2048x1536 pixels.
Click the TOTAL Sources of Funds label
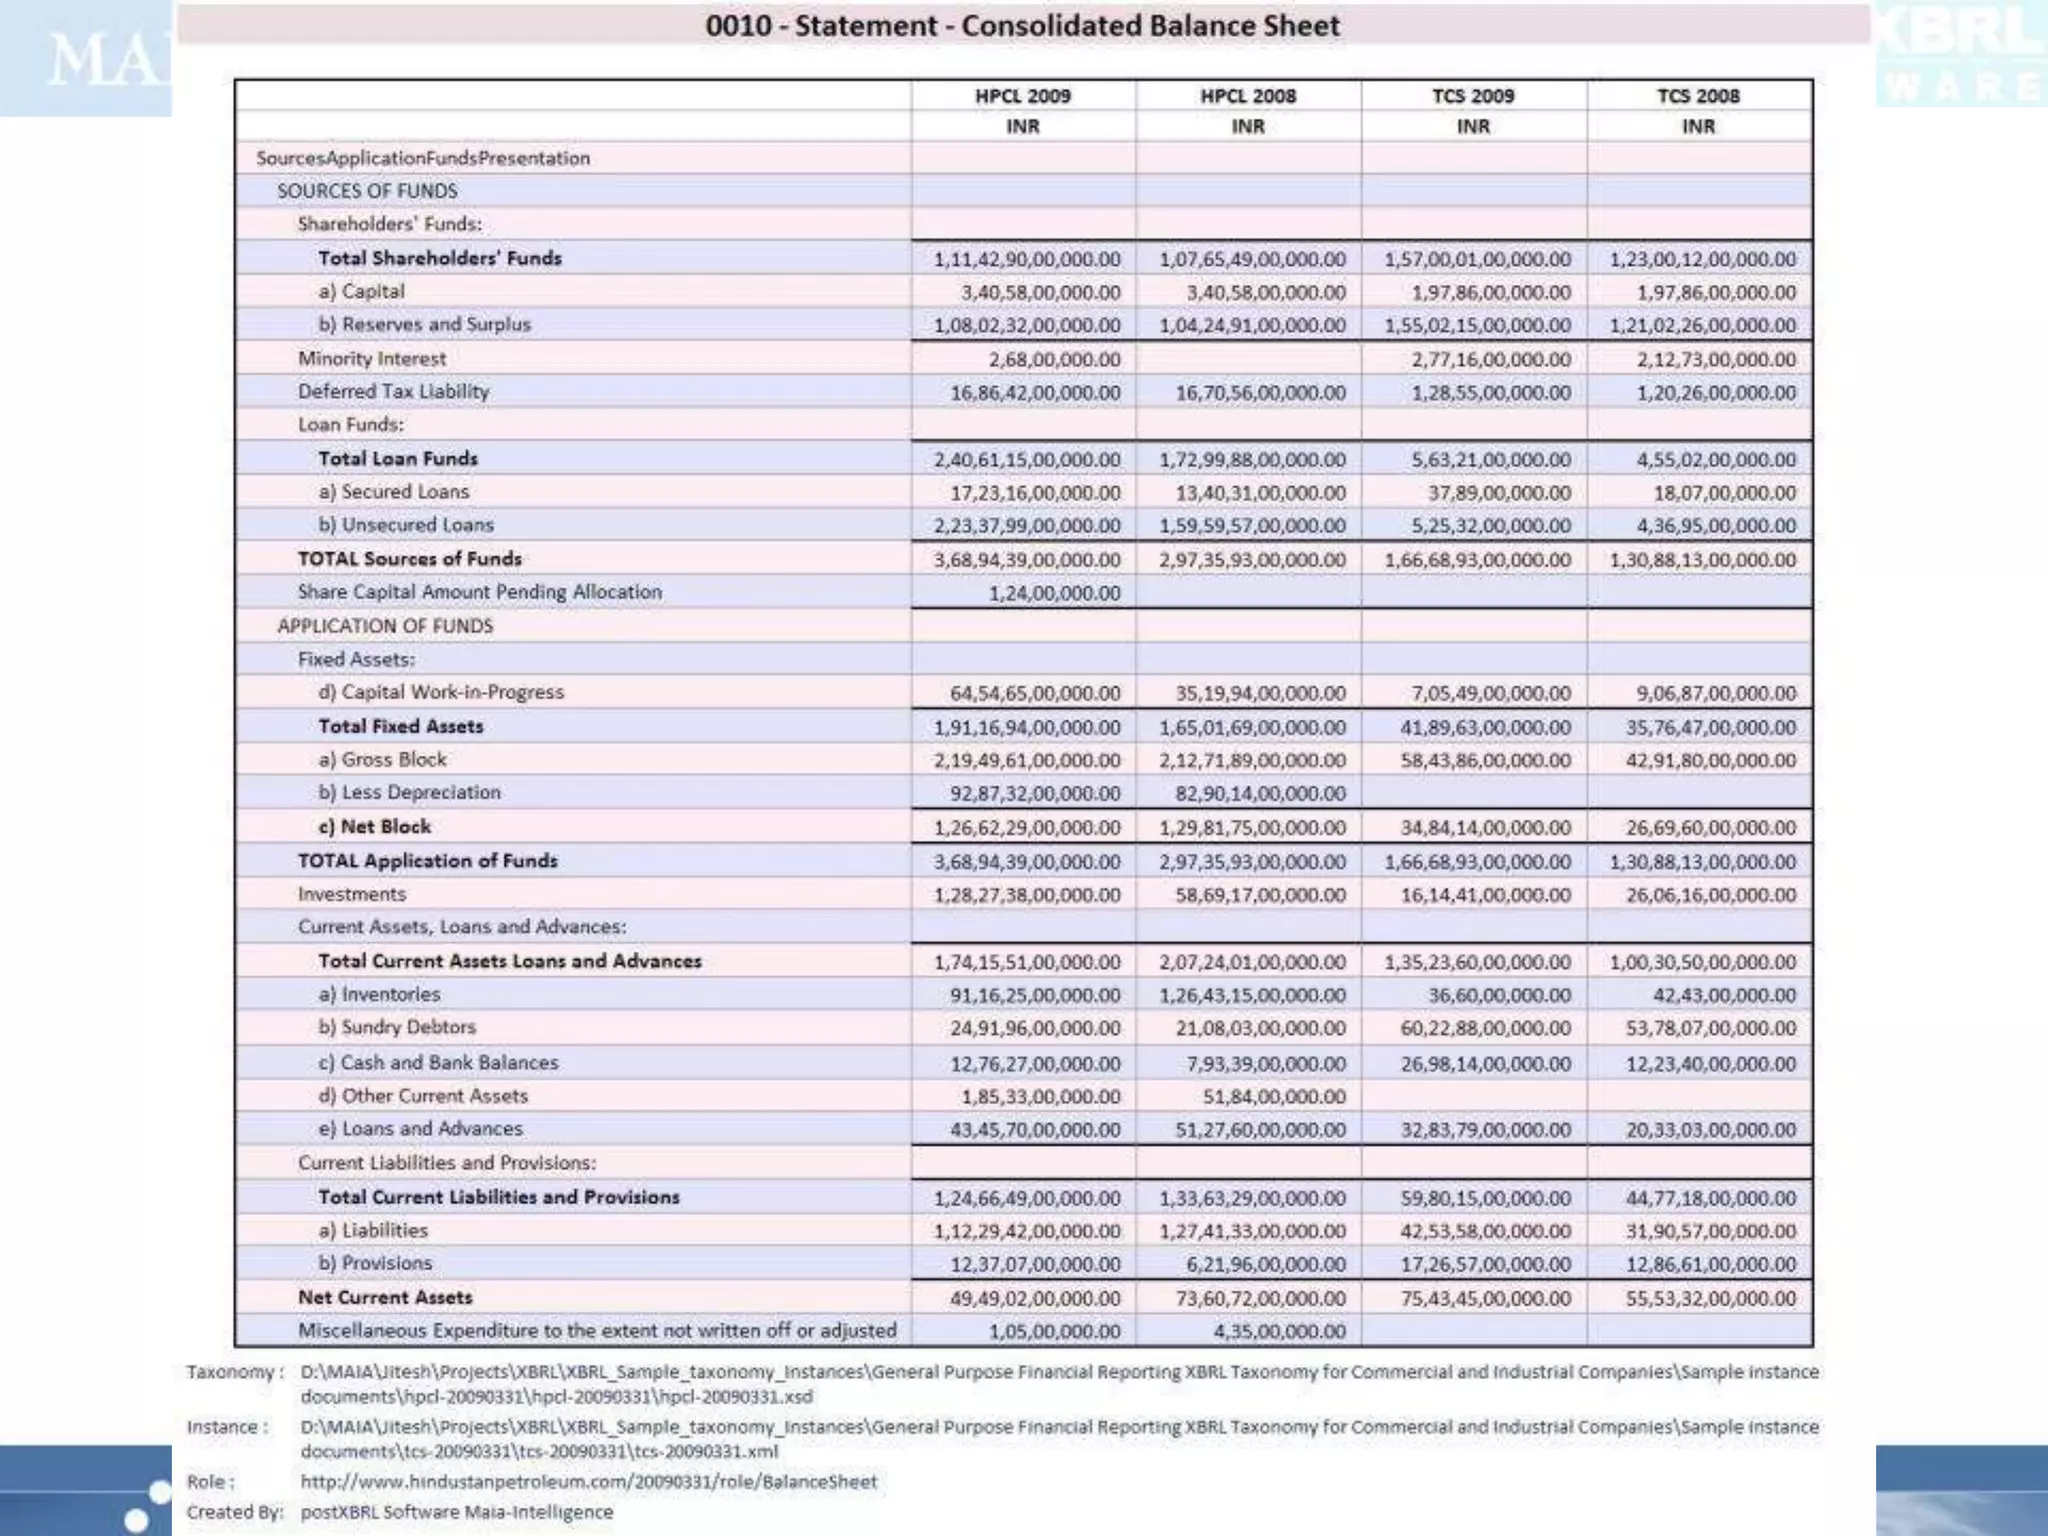(410, 559)
